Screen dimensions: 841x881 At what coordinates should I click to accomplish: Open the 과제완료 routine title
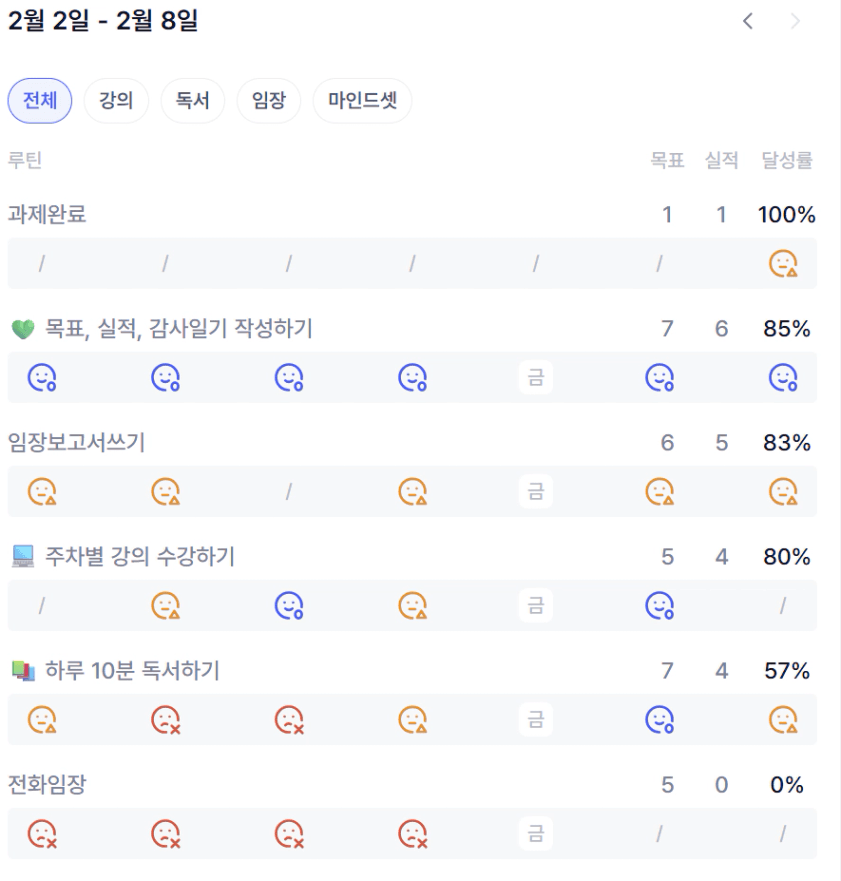pyautogui.click(x=47, y=215)
